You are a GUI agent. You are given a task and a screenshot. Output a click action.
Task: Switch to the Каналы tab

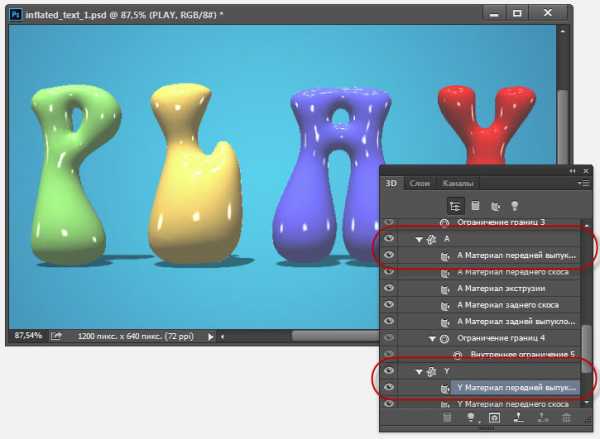pos(458,183)
